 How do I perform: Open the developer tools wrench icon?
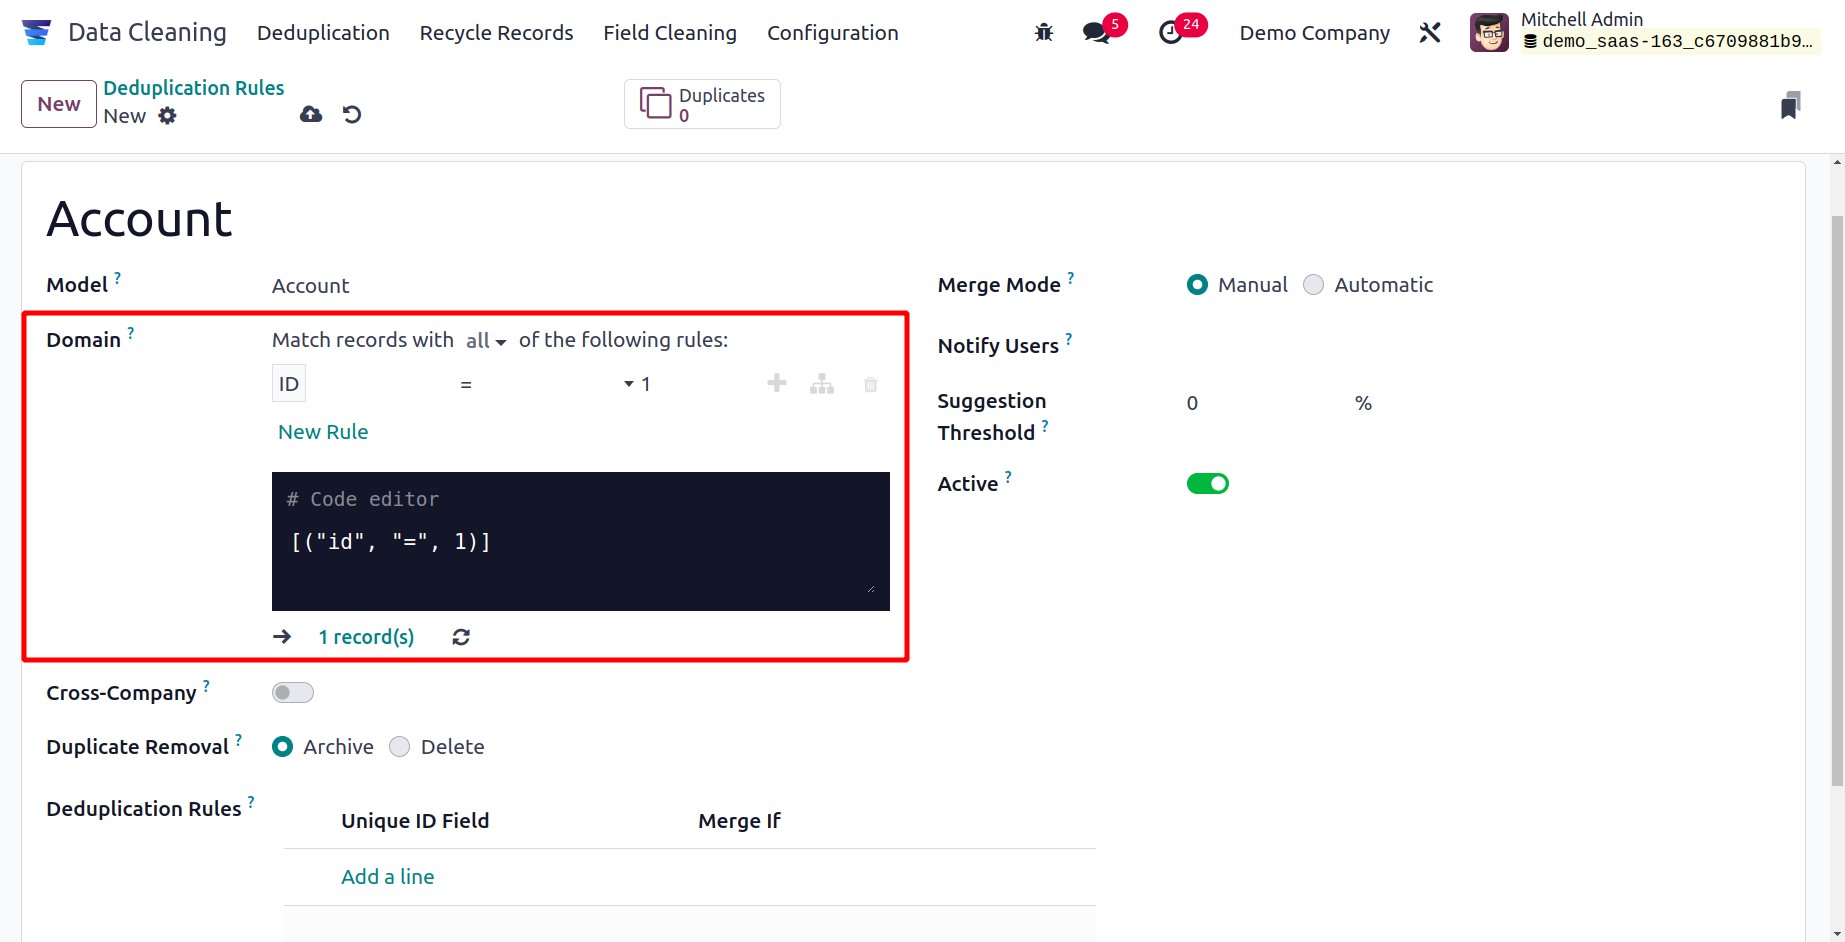1430,33
